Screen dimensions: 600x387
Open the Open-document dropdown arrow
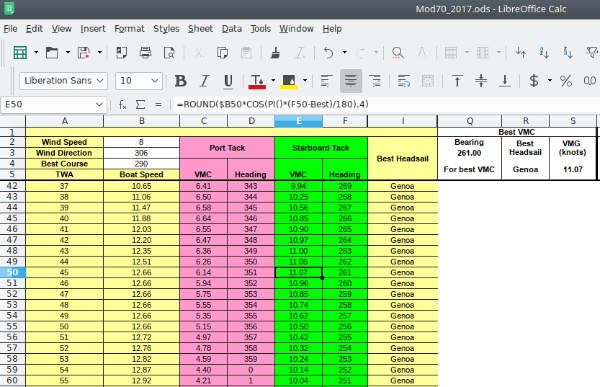click(68, 52)
